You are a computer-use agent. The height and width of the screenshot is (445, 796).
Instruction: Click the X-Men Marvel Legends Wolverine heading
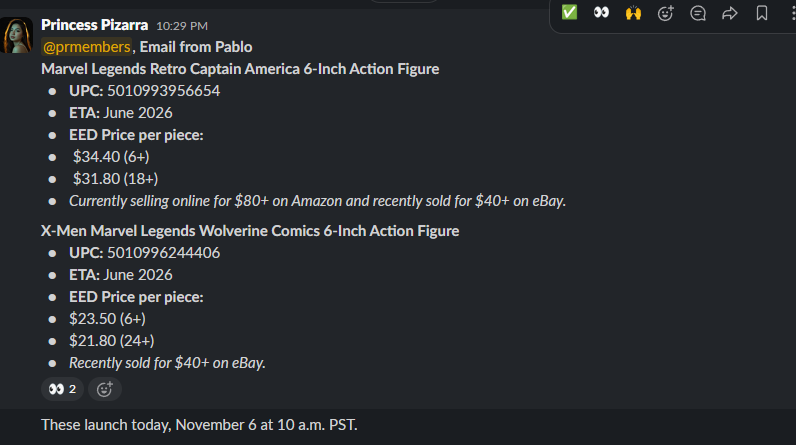tap(250, 231)
